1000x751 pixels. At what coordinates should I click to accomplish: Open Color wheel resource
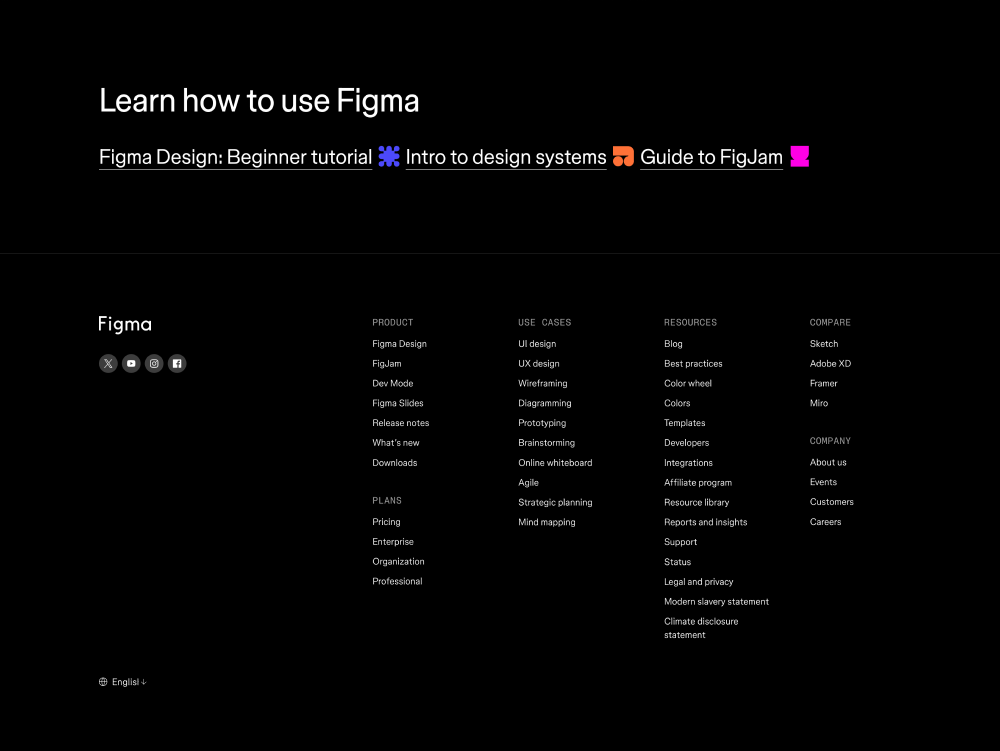pos(688,383)
